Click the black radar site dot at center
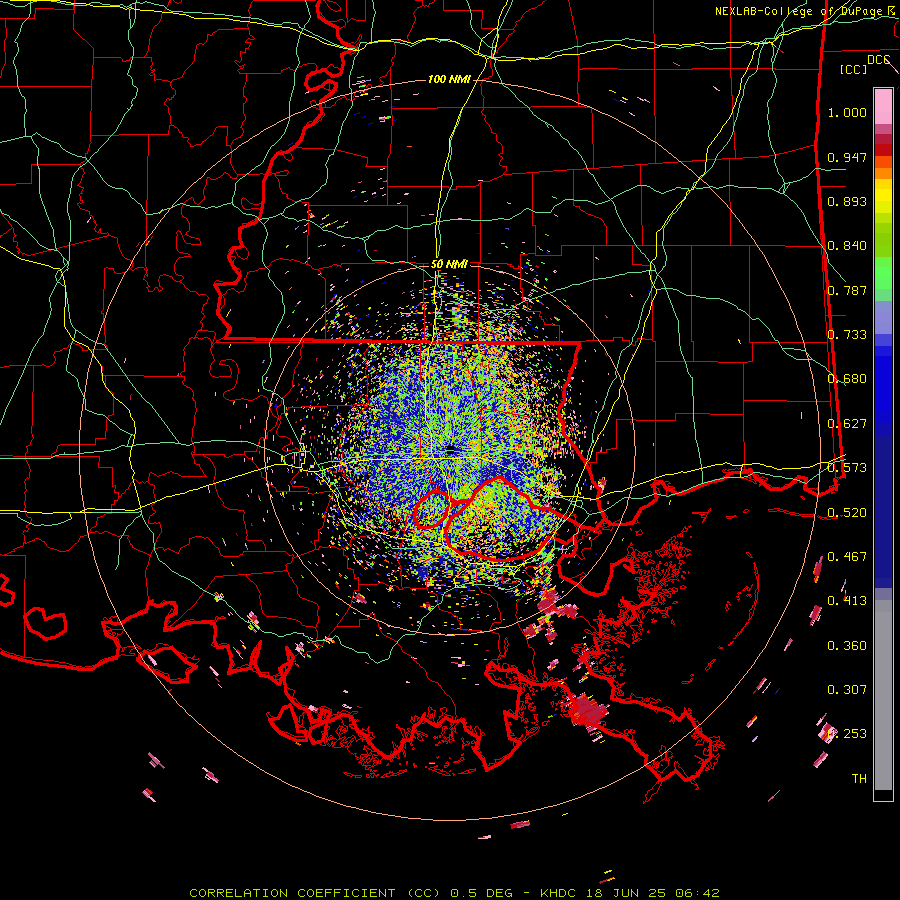This screenshot has width=900, height=900. [x=451, y=450]
